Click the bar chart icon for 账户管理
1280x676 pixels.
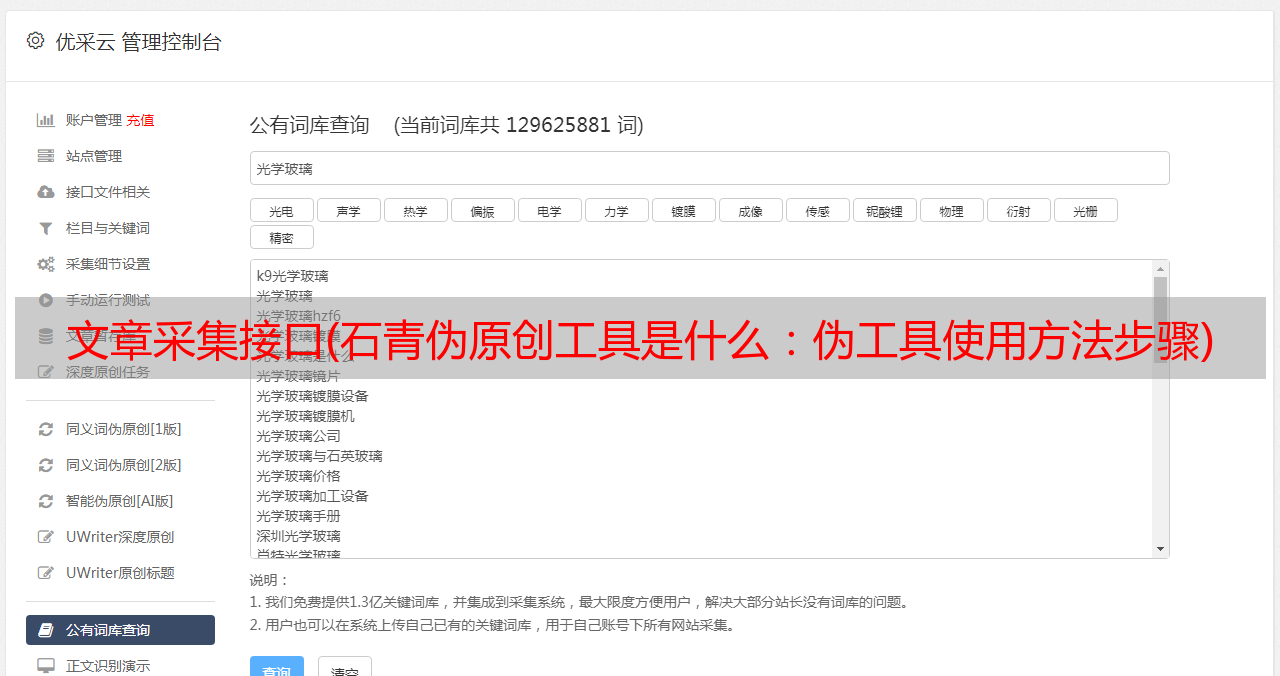coord(46,120)
